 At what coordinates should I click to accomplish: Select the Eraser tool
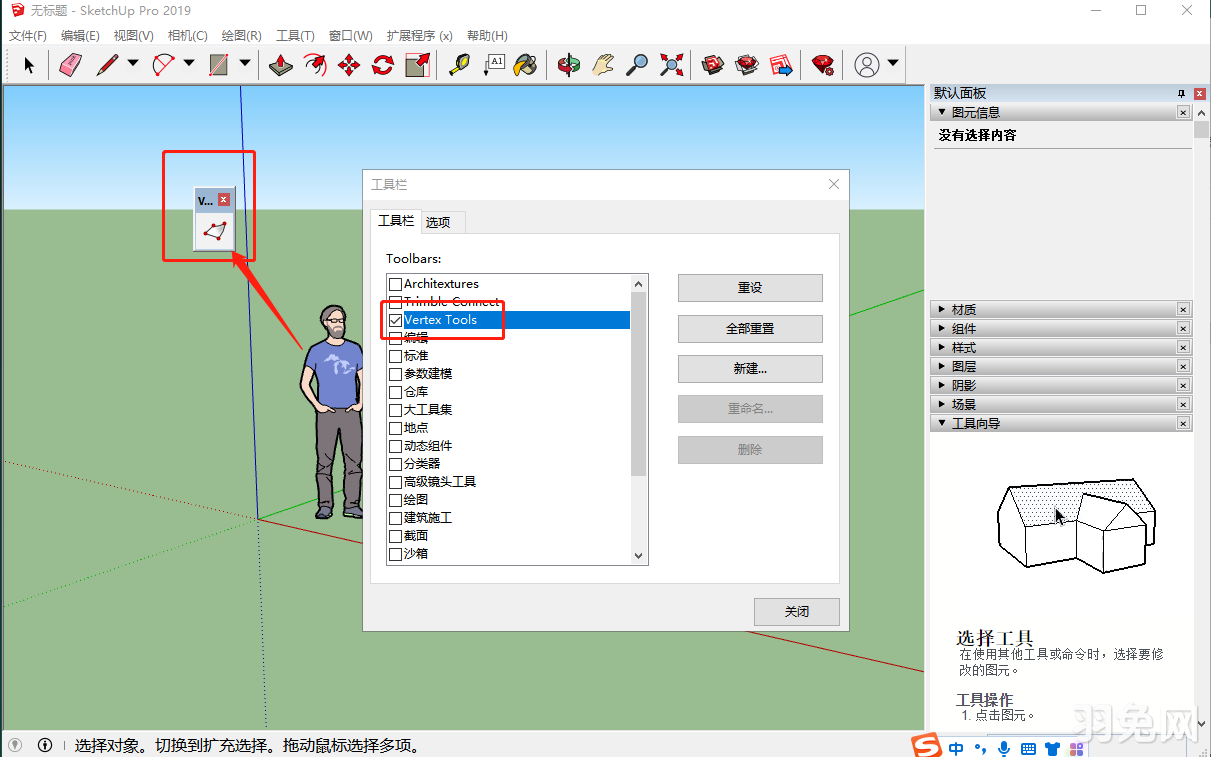click(x=70, y=65)
